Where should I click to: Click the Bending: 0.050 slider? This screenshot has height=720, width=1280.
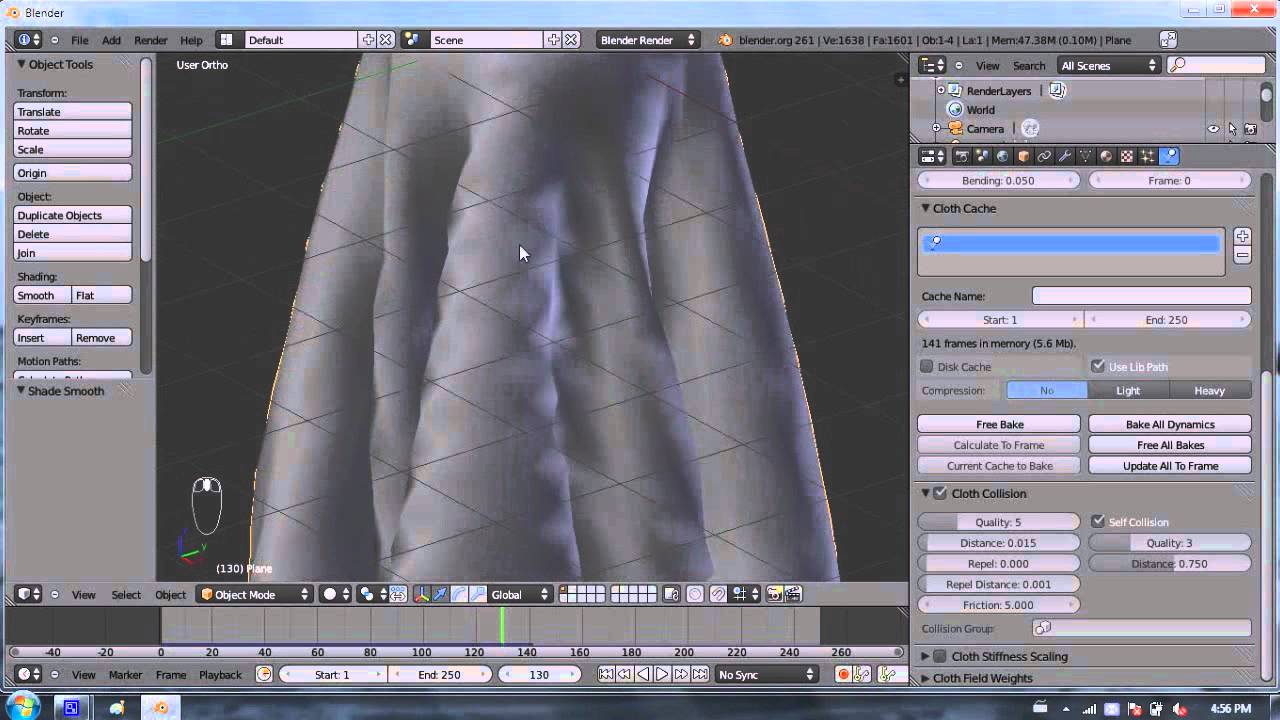click(x=999, y=181)
